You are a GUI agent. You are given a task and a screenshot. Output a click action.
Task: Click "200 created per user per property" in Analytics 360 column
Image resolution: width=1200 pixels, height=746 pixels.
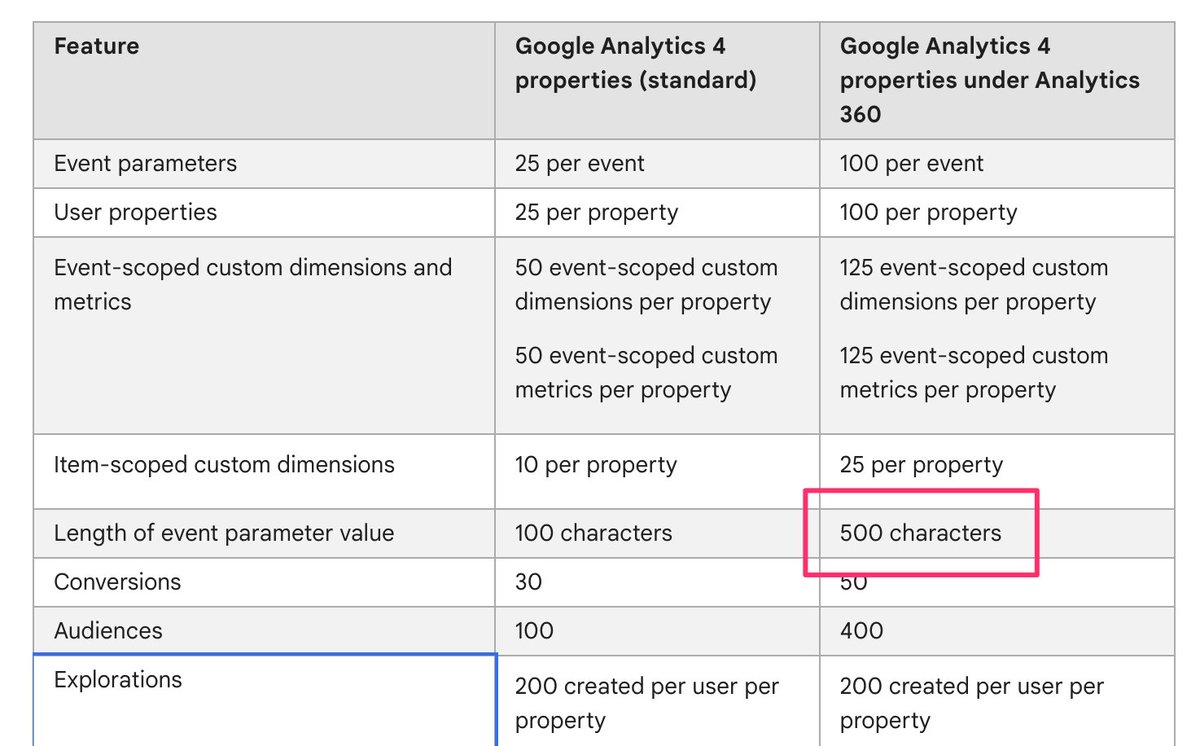tap(972, 703)
